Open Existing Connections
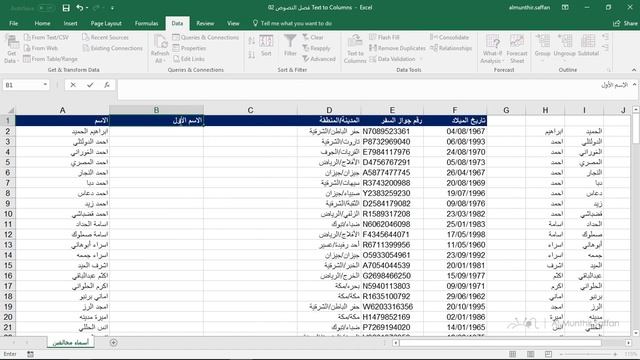Viewport: 640px width, 360px height. click(112, 48)
